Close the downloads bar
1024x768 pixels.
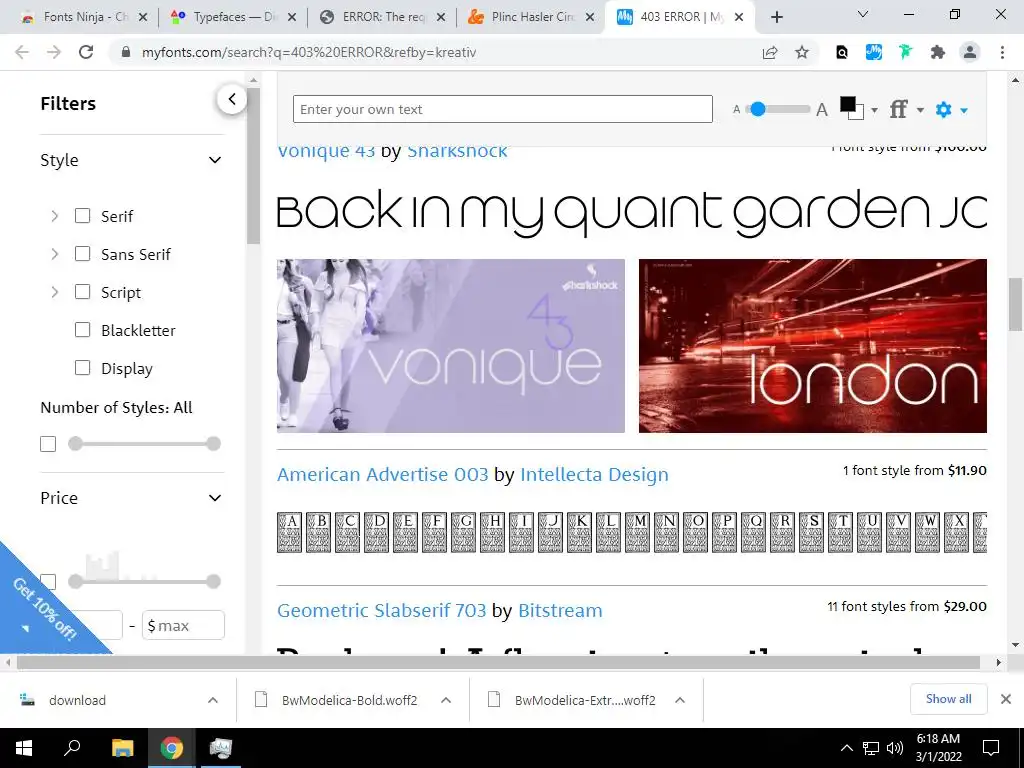[x=1006, y=699]
